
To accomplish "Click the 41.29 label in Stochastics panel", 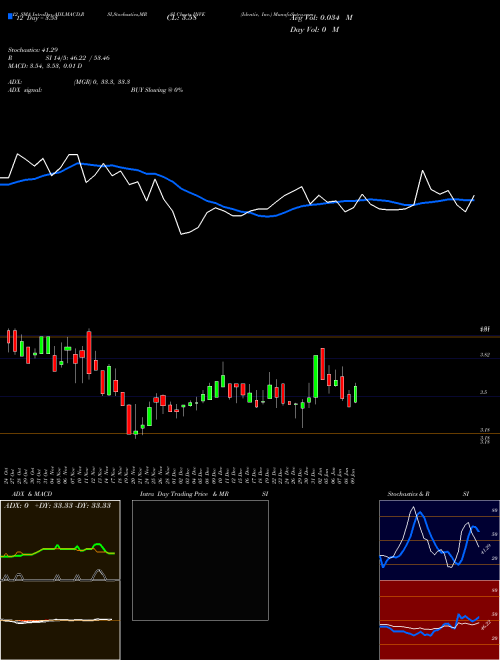I will click(486, 549).
